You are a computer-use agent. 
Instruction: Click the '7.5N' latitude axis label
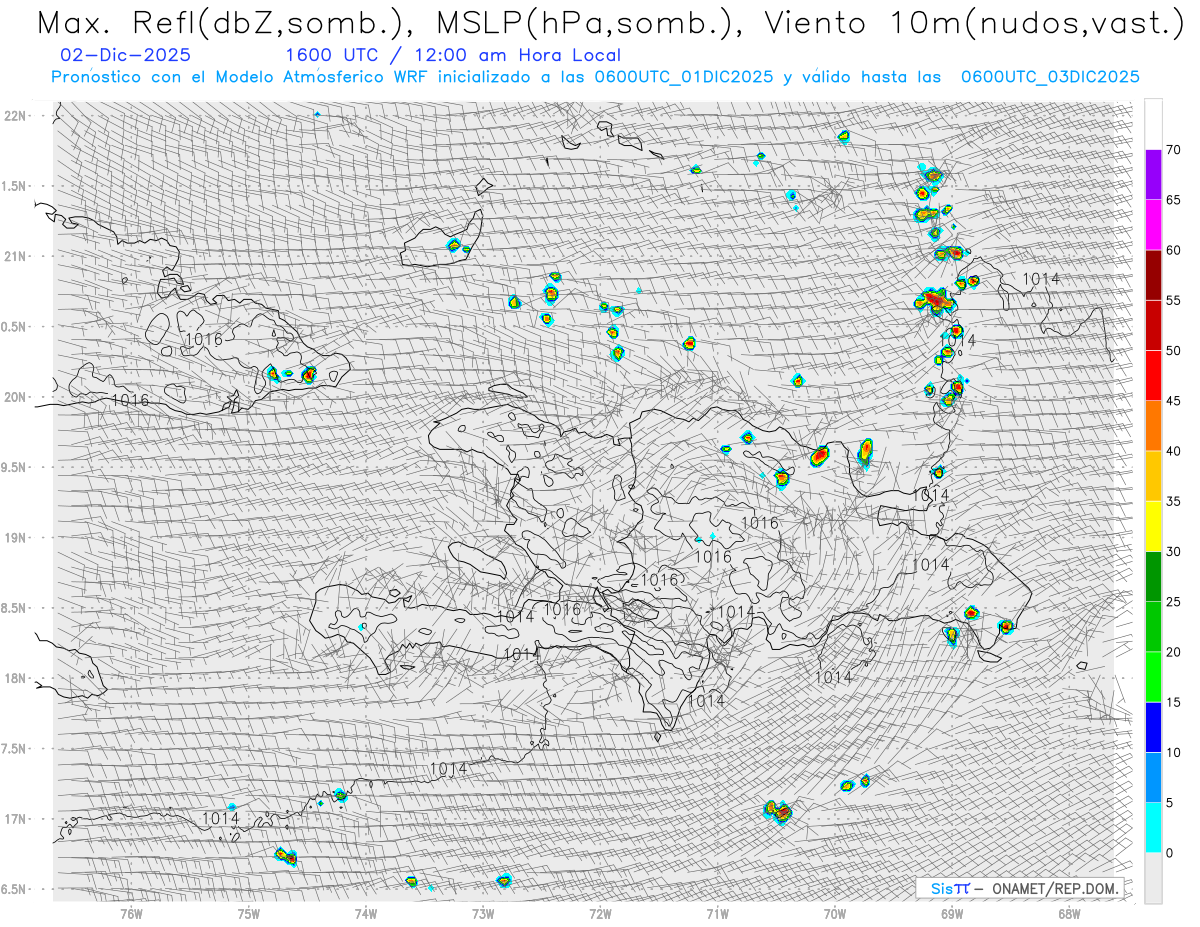point(15,749)
